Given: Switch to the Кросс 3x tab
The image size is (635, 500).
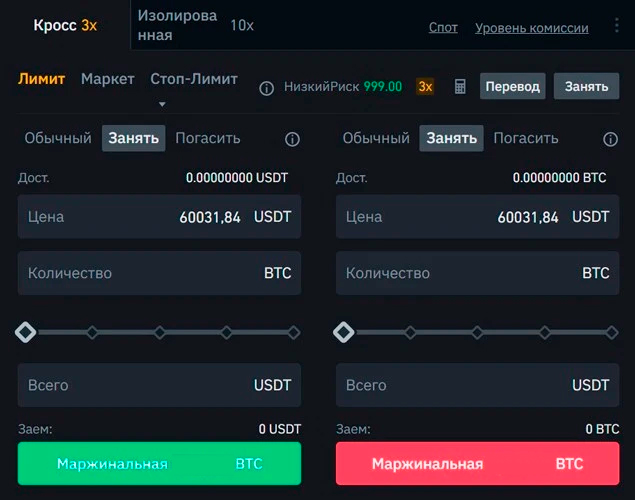Looking at the screenshot, I should [x=65, y=25].
